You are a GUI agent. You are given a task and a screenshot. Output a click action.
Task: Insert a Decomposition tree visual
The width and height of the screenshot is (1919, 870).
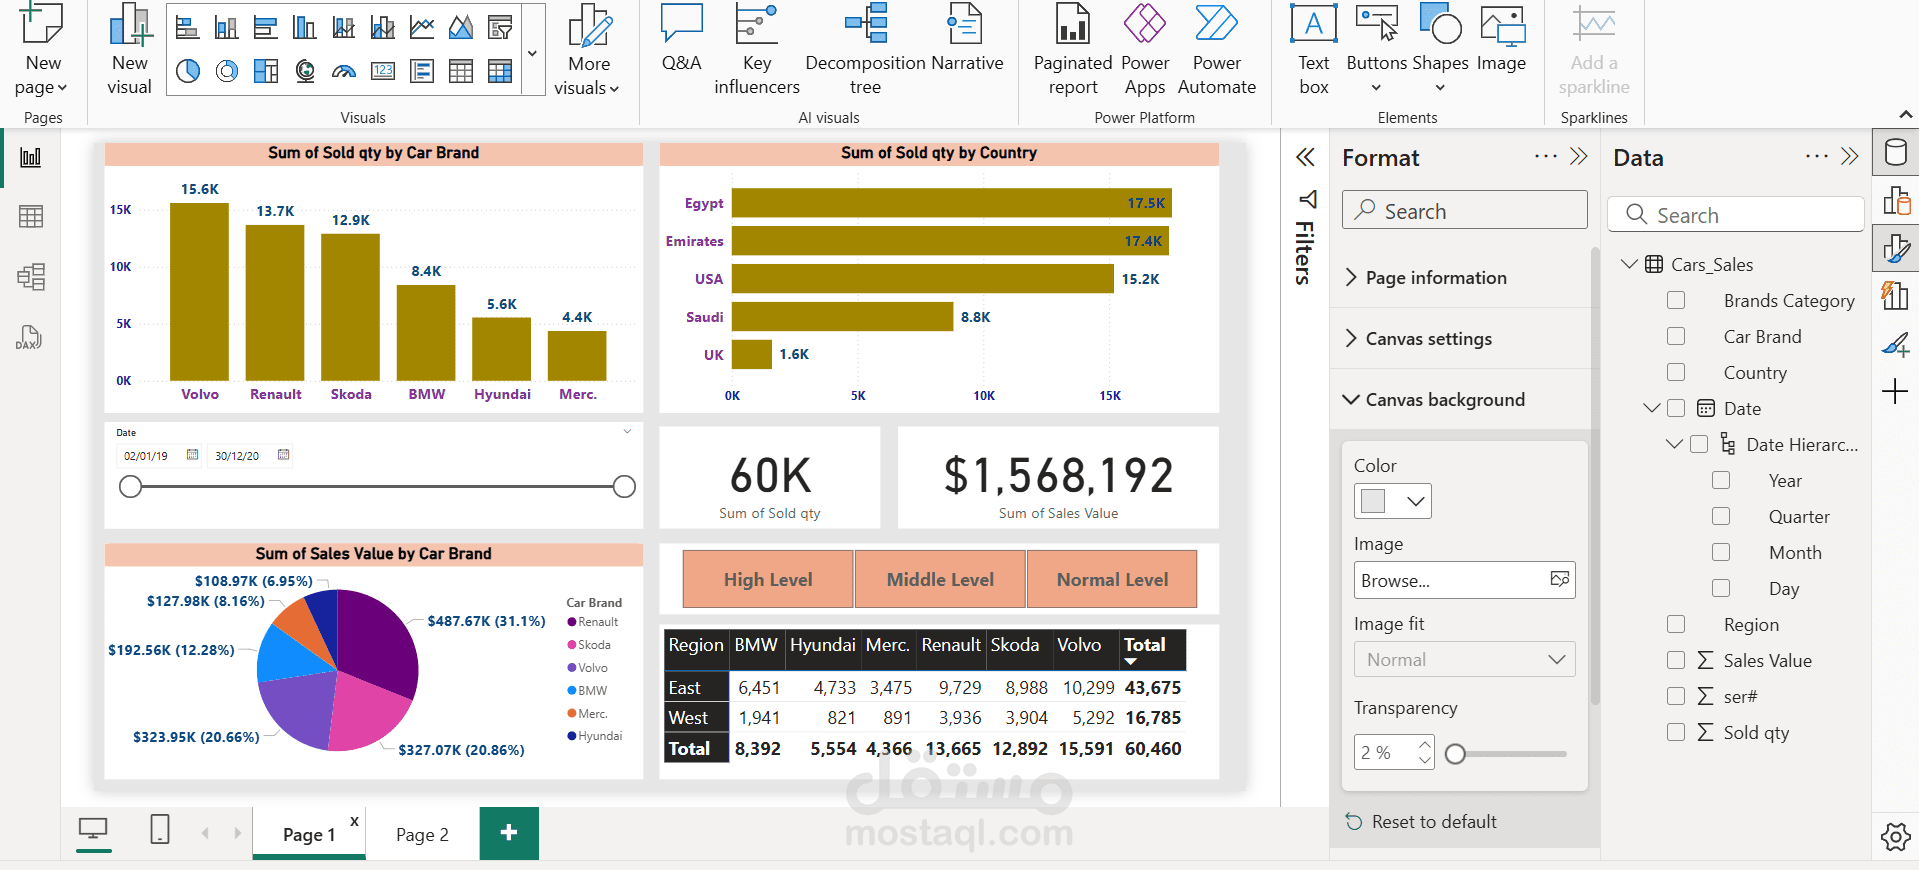coord(865,50)
